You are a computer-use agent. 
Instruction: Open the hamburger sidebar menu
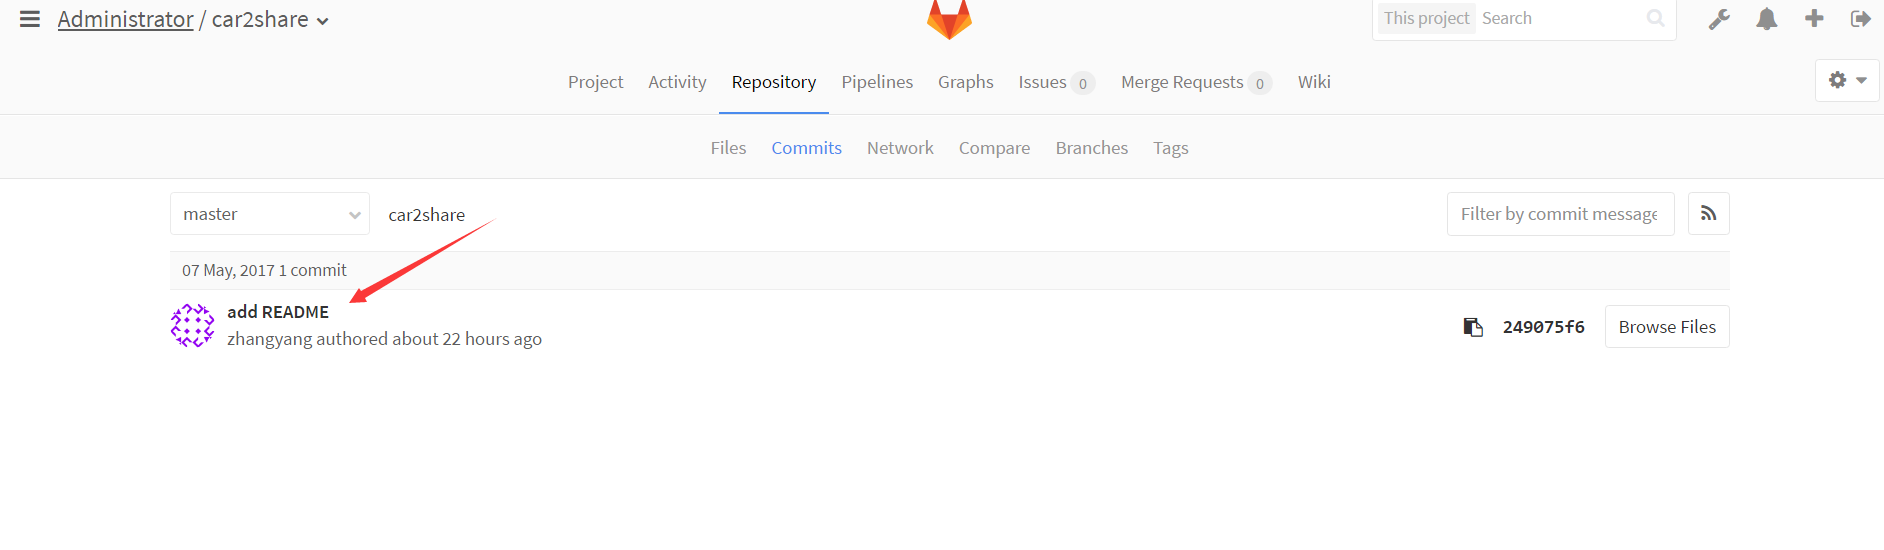pos(30,19)
